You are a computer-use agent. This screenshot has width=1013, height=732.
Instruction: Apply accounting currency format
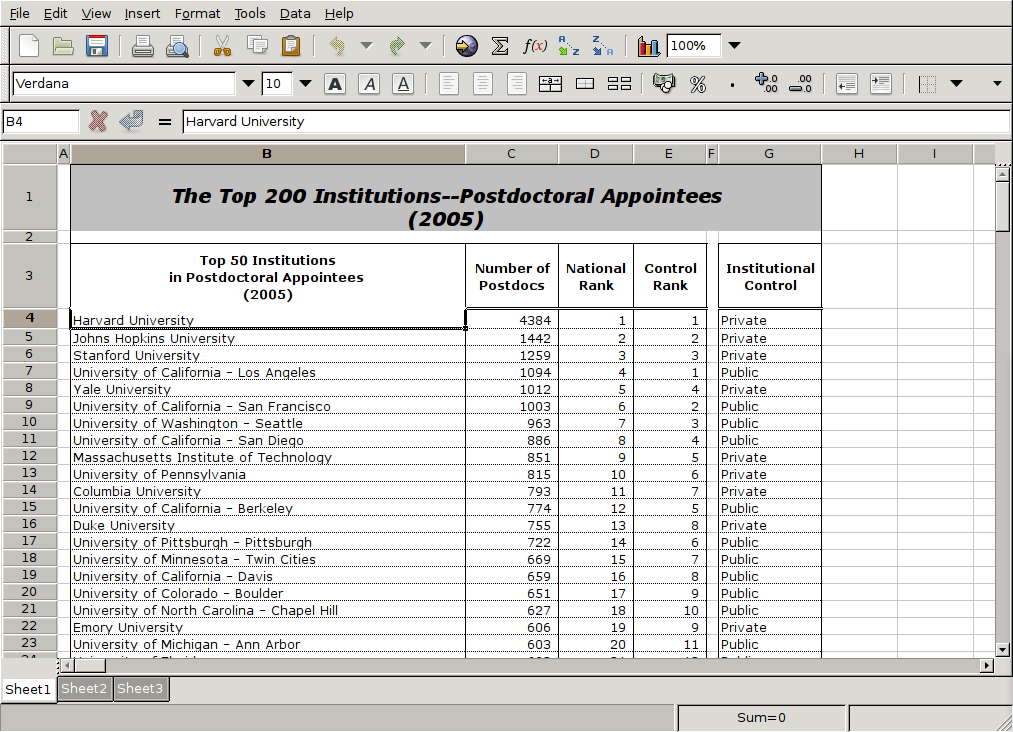pos(663,83)
